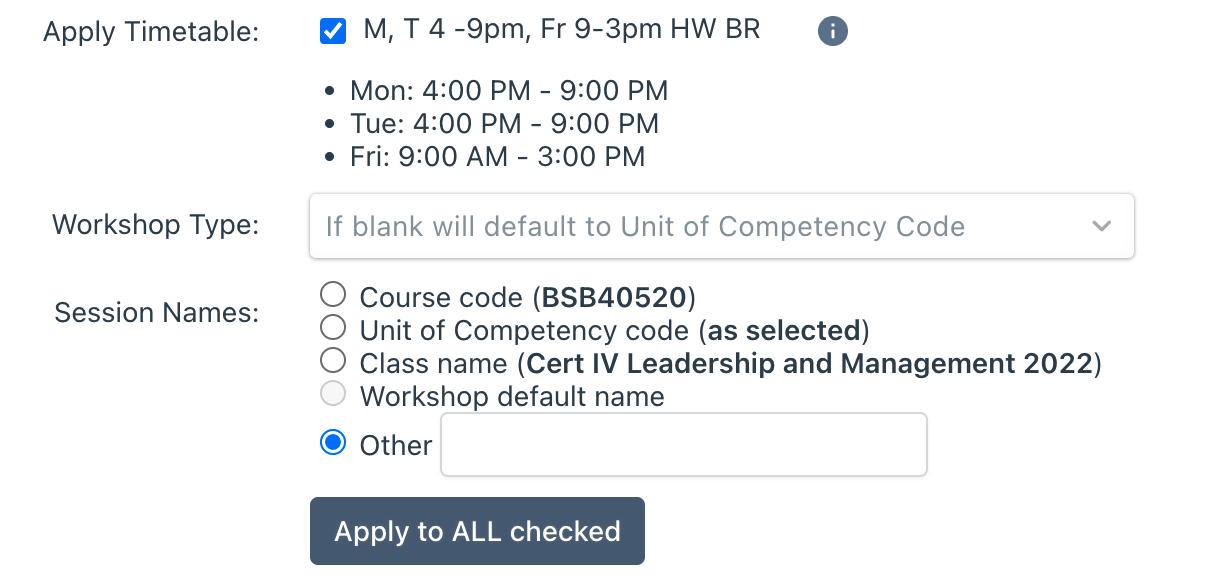The height and width of the screenshot is (578, 1206).
Task: Click the bold 'as selected' text
Action: click(x=784, y=330)
